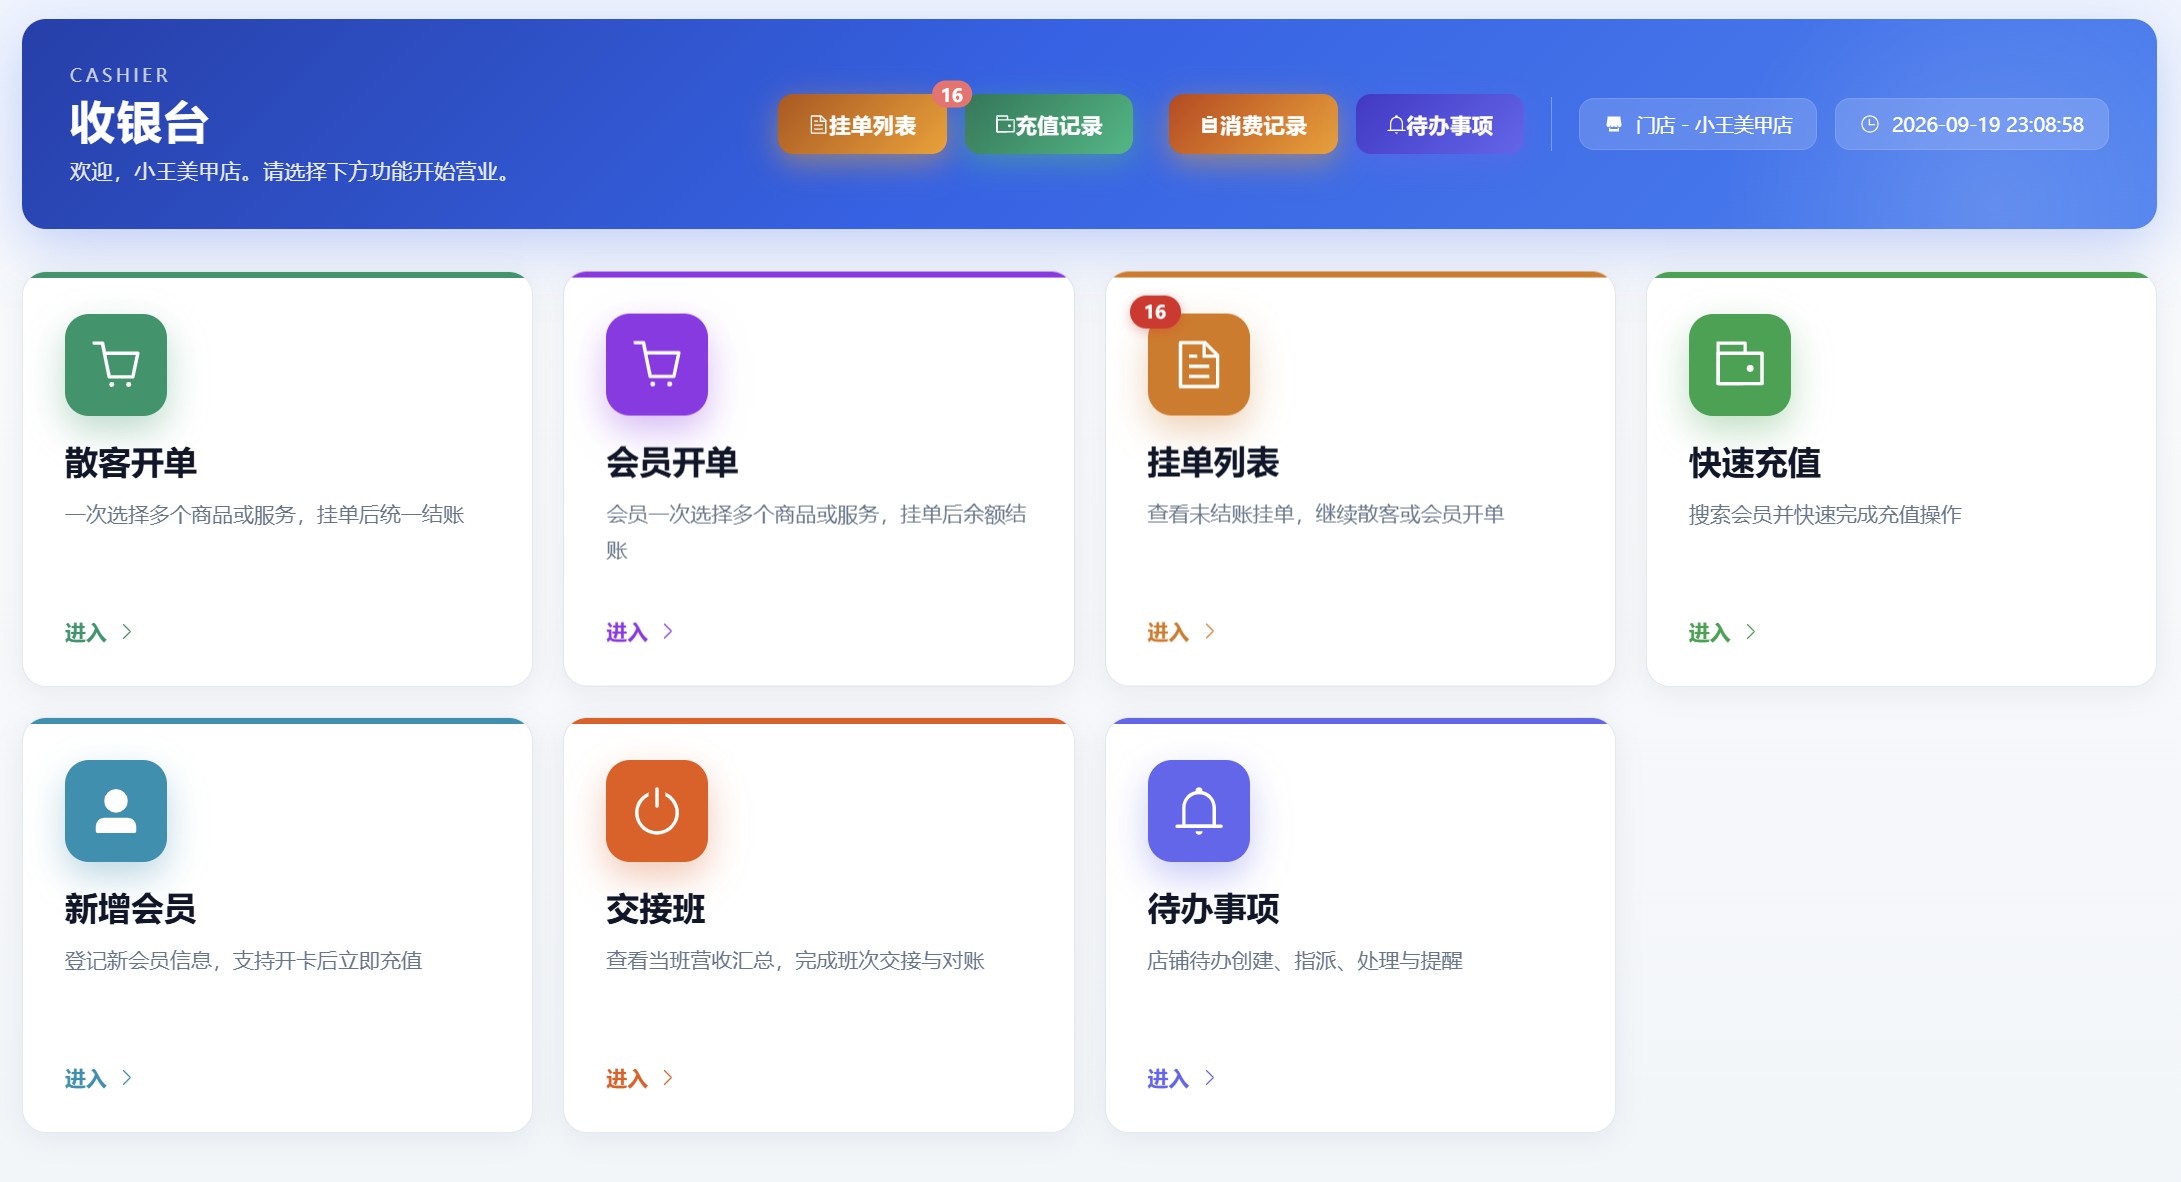This screenshot has height=1182, width=2181.
Task: Click the red 16 badge on 挂单列表 card
Action: coord(1155,312)
